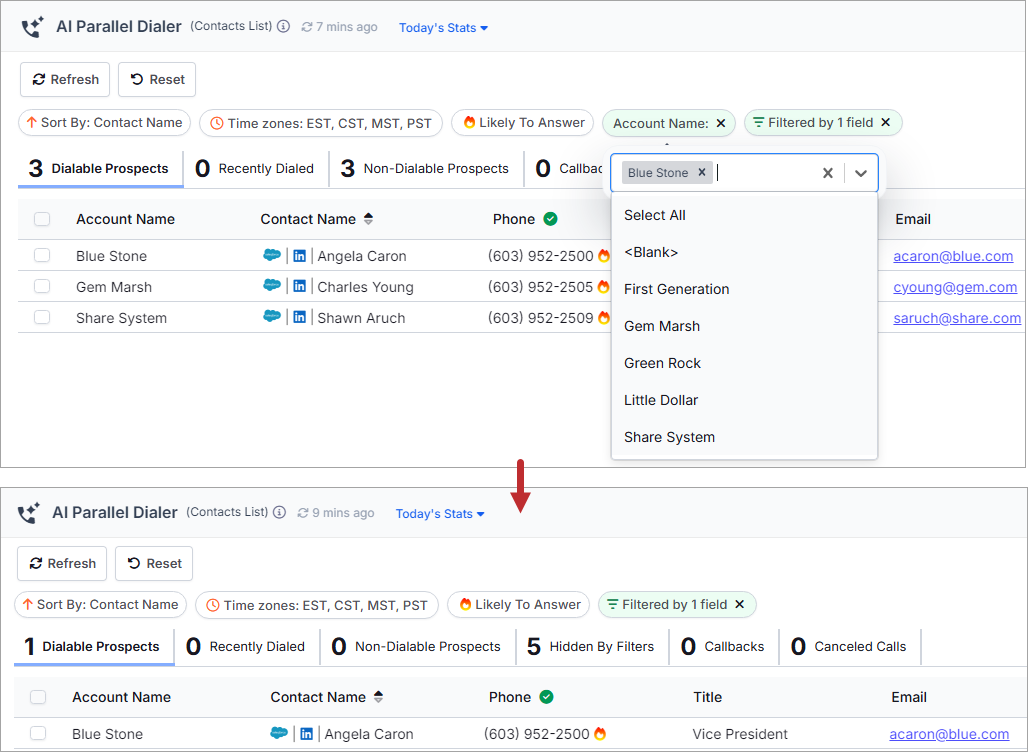Image resolution: width=1028 pixels, height=752 pixels.
Task: Open Salesforce record for Angela Caron in lower view
Action: click(279, 733)
